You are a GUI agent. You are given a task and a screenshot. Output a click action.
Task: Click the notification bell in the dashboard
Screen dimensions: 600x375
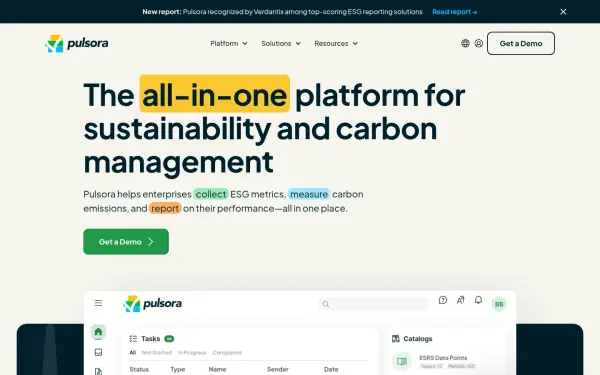(x=478, y=300)
